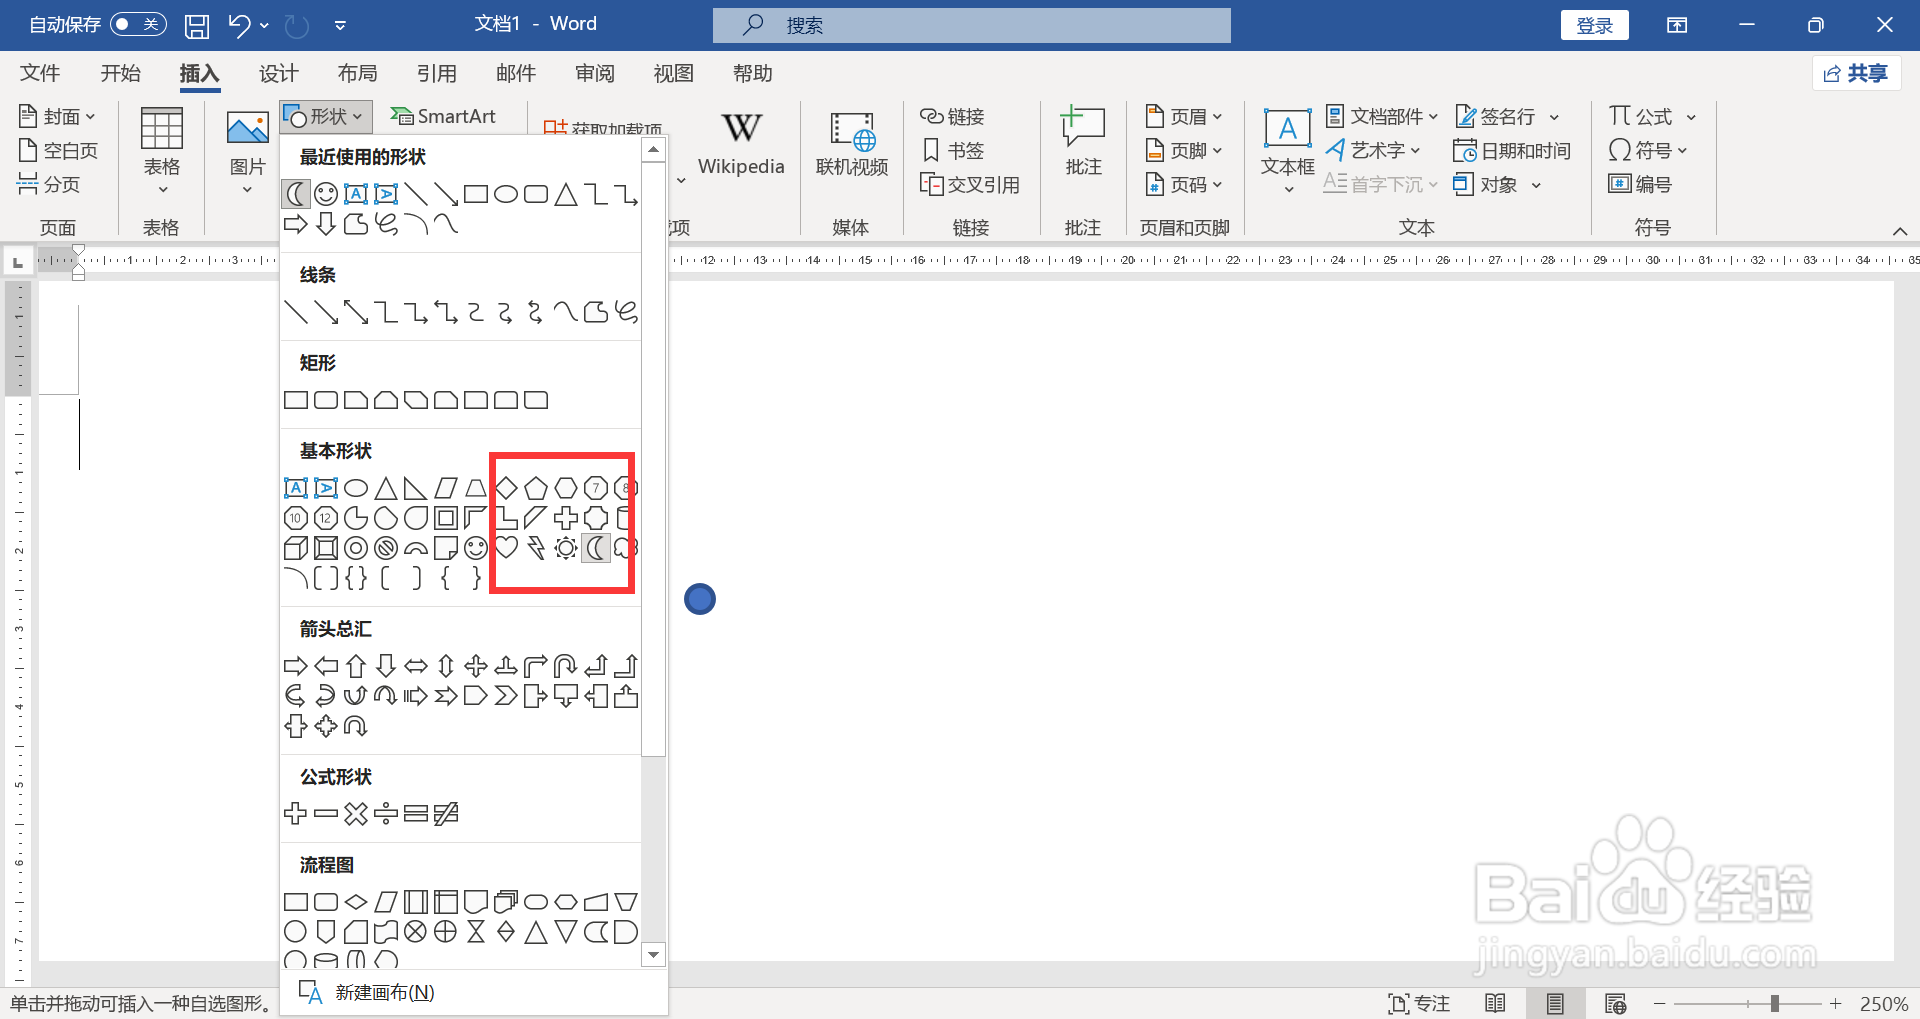
Task: Pick the up arrow in Block Arrows
Action: coord(356,666)
